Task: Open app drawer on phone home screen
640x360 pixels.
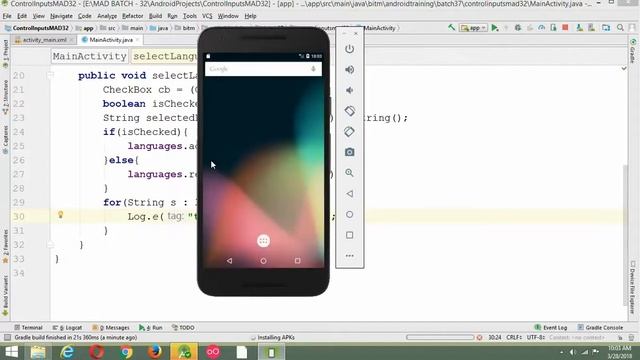Action: [263, 241]
